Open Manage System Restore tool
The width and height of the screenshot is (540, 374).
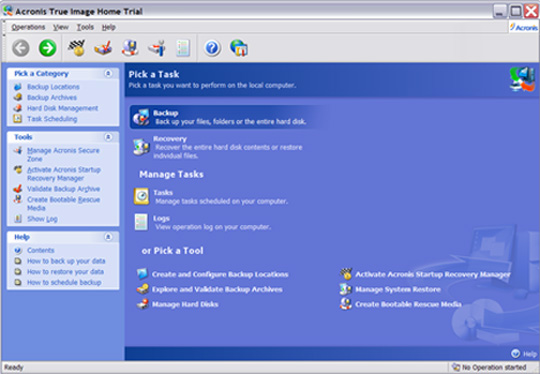398,289
